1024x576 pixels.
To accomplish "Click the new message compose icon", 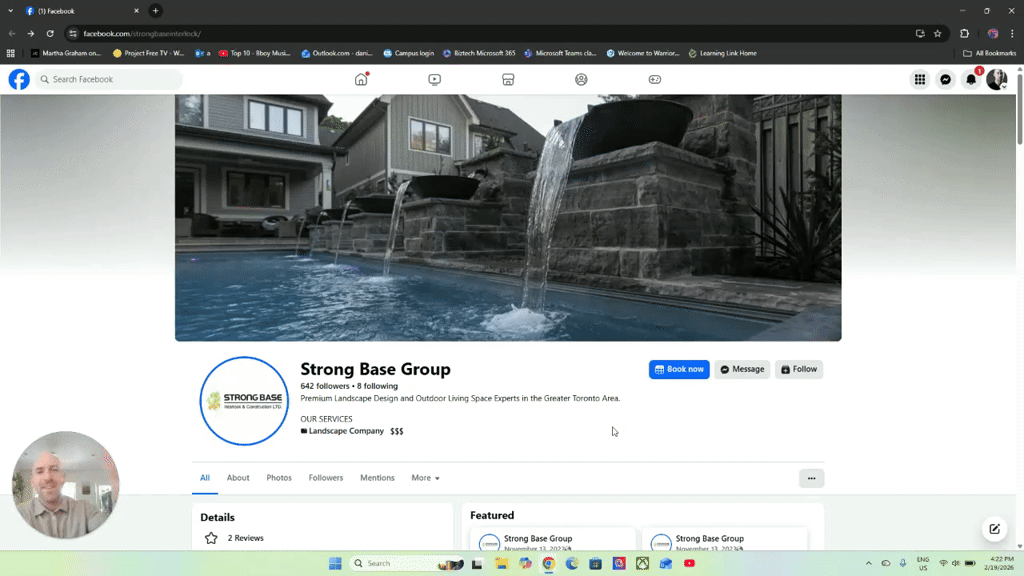I will pos(994,529).
